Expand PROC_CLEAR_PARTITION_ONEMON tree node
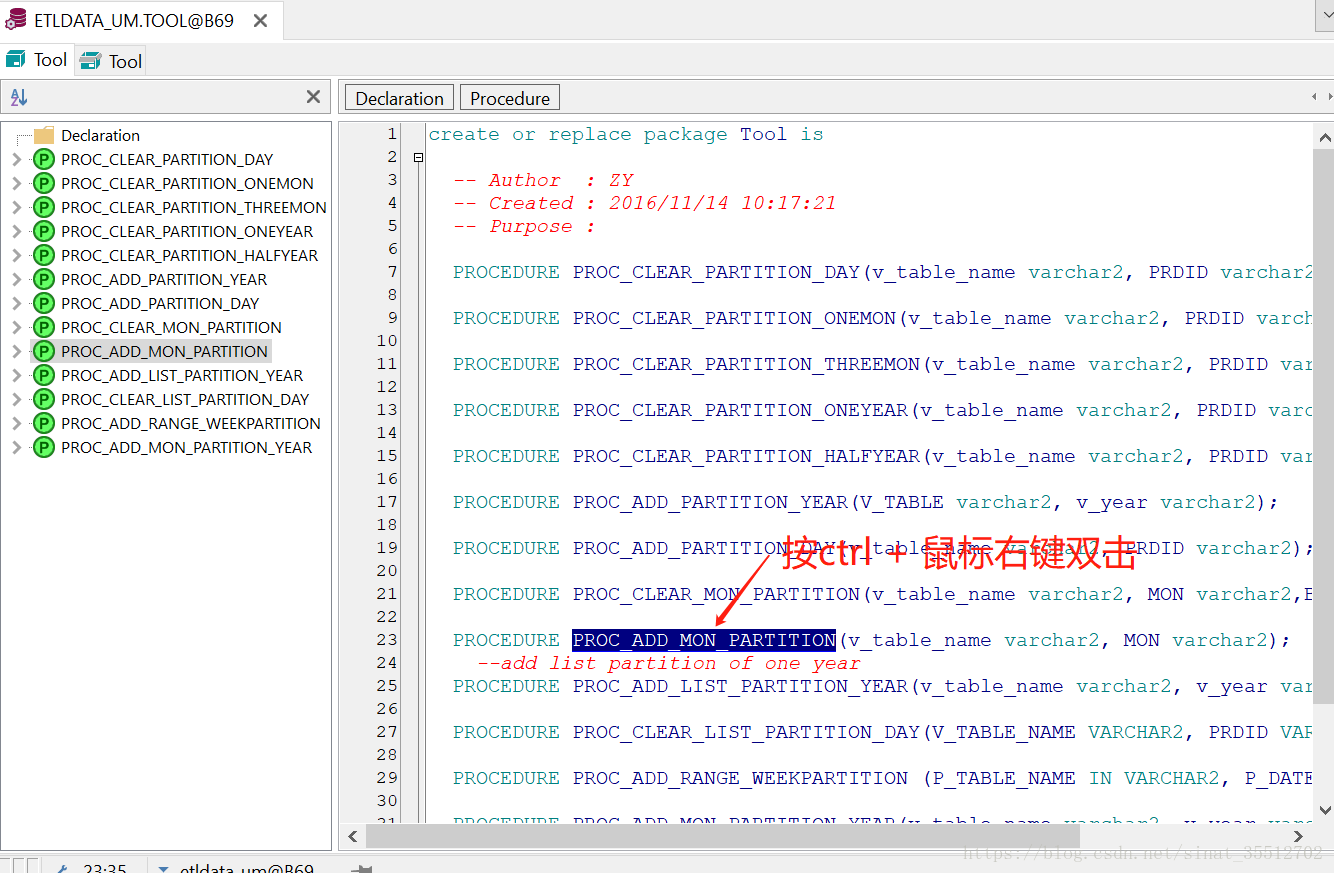Screen dimensions: 1334x873 click(x=16, y=183)
